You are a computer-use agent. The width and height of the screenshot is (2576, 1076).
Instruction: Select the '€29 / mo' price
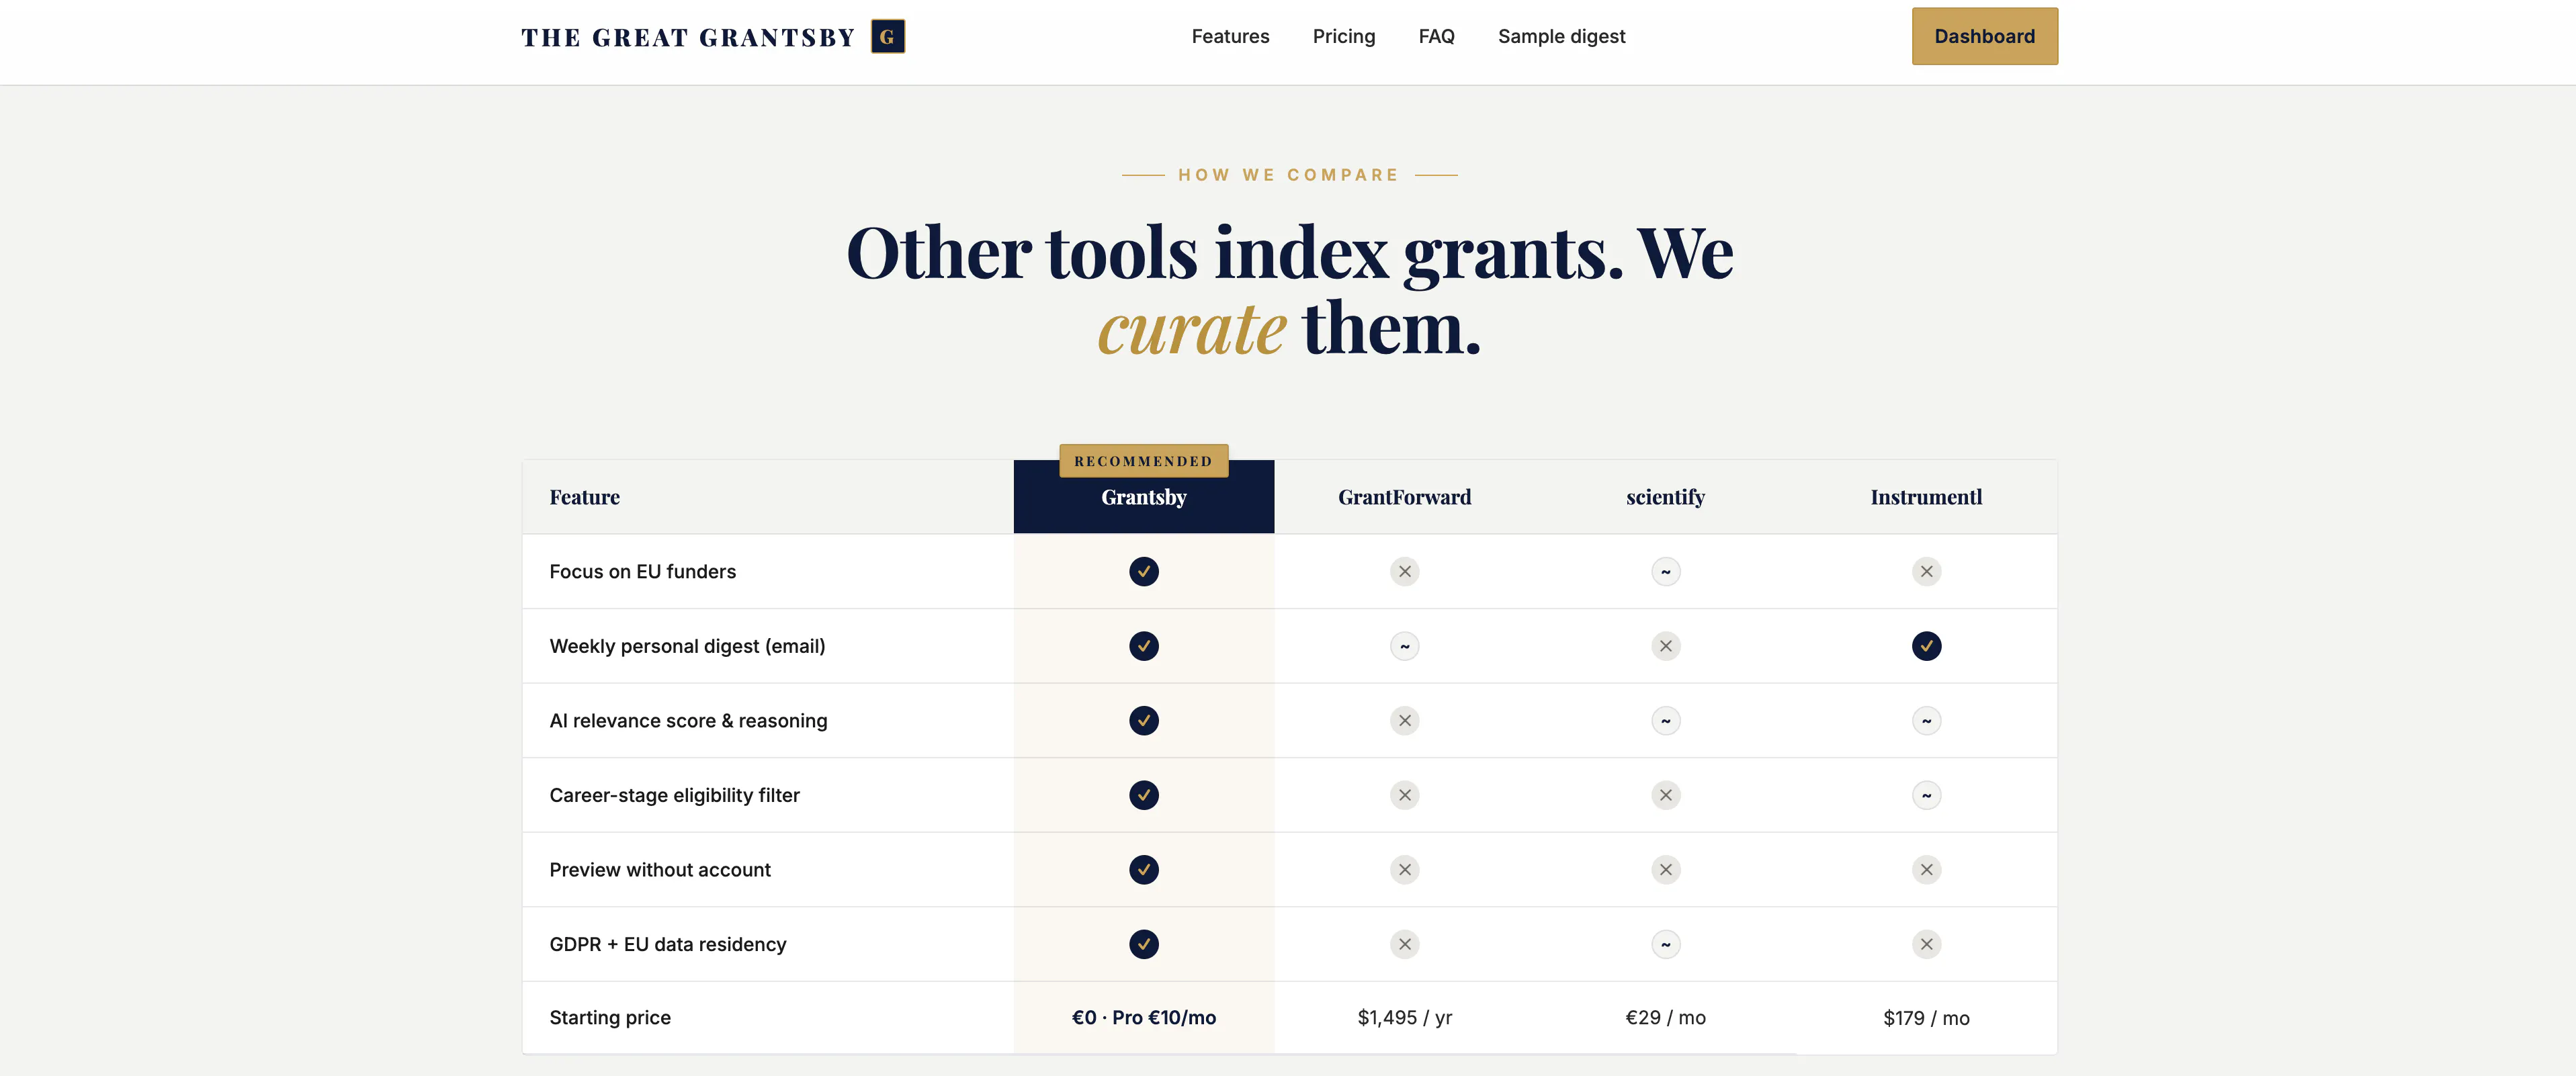[1666, 1017]
